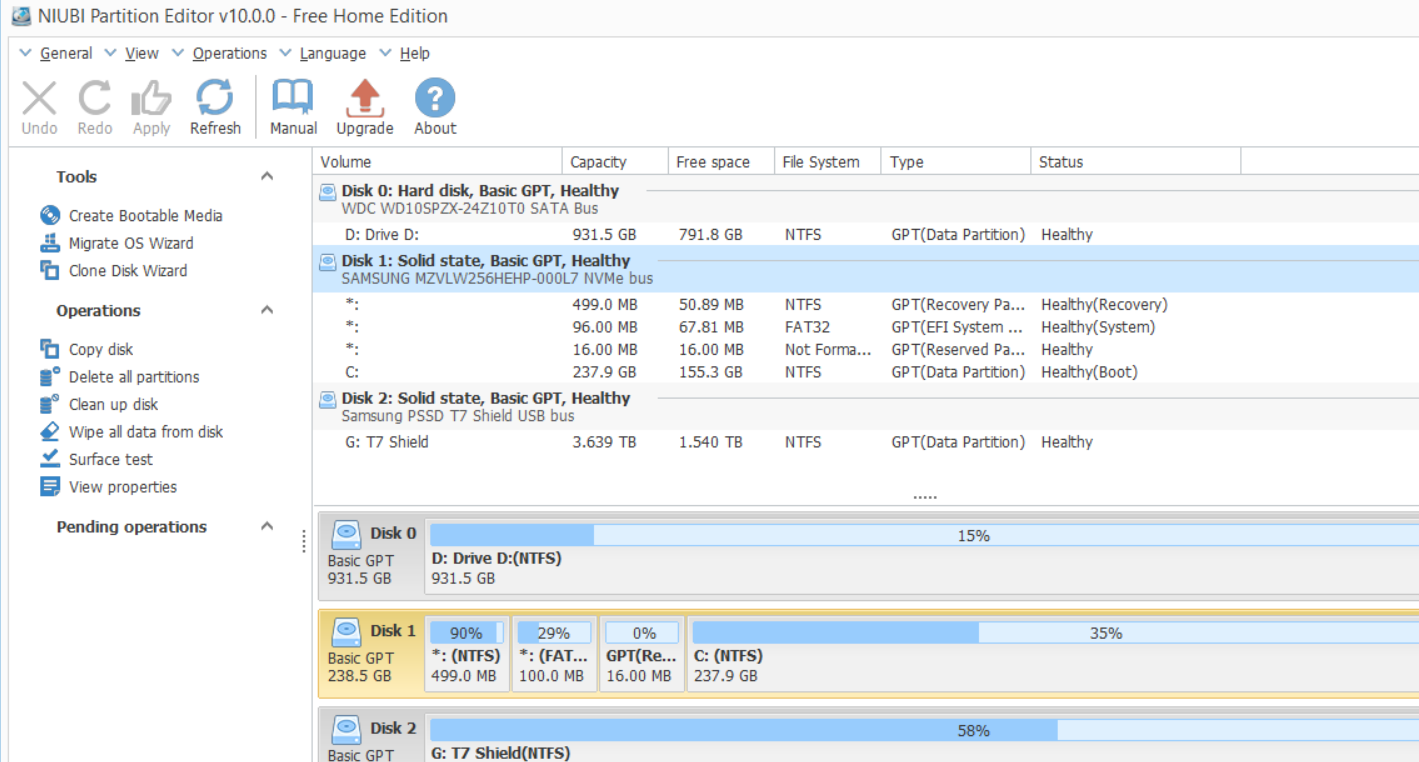The image size is (1419, 762).
Task: Open the Help menu
Action: tap(415, 53)
